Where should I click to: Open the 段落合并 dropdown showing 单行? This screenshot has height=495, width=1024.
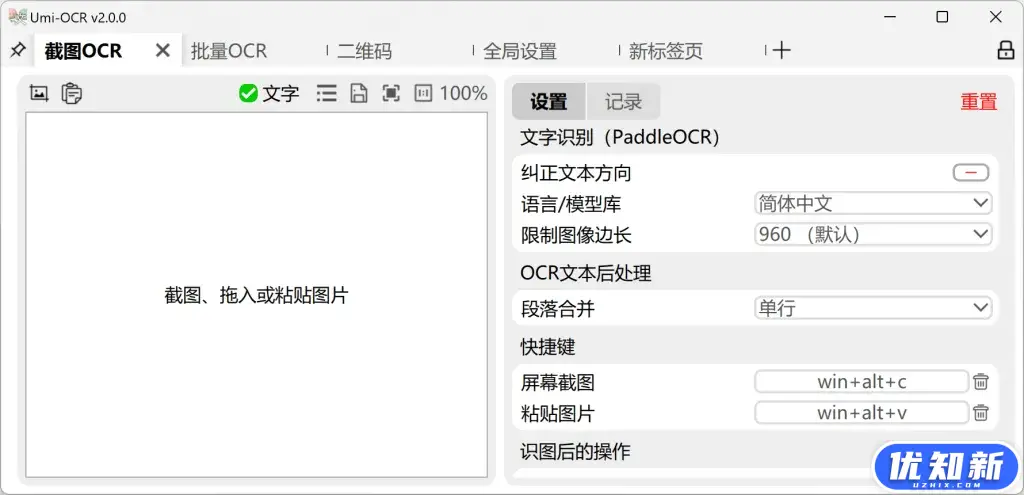[x=873, y=308]
